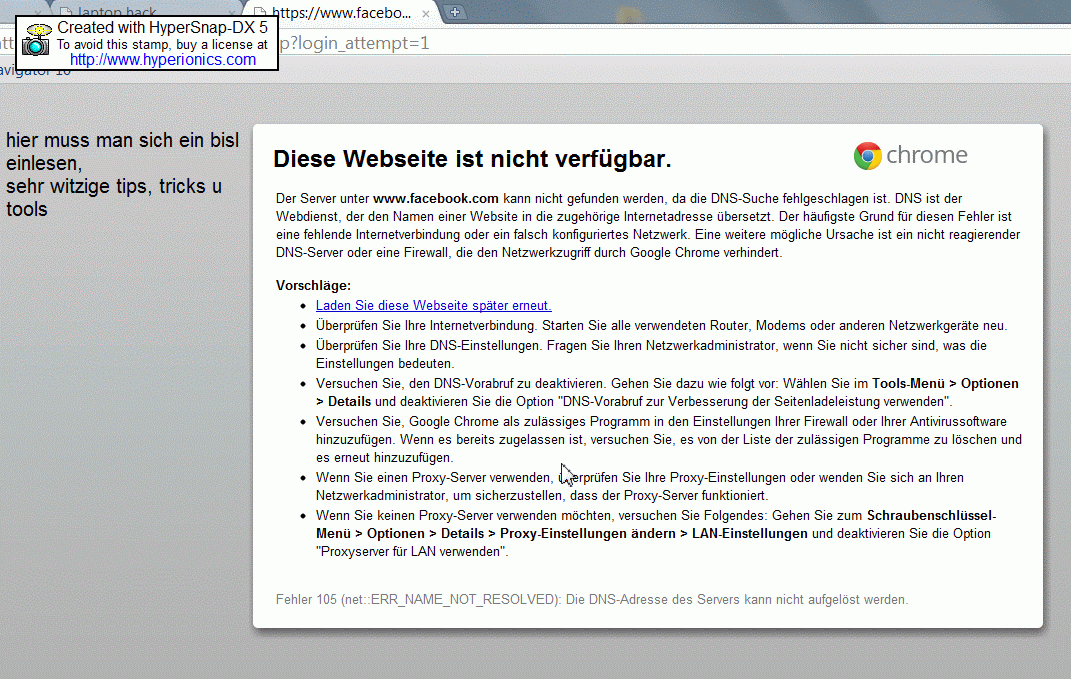Click the "Fehler 105 (net::ERR_NAME_NOT_RESOLVED)" error line

click(x=592, y=599)
